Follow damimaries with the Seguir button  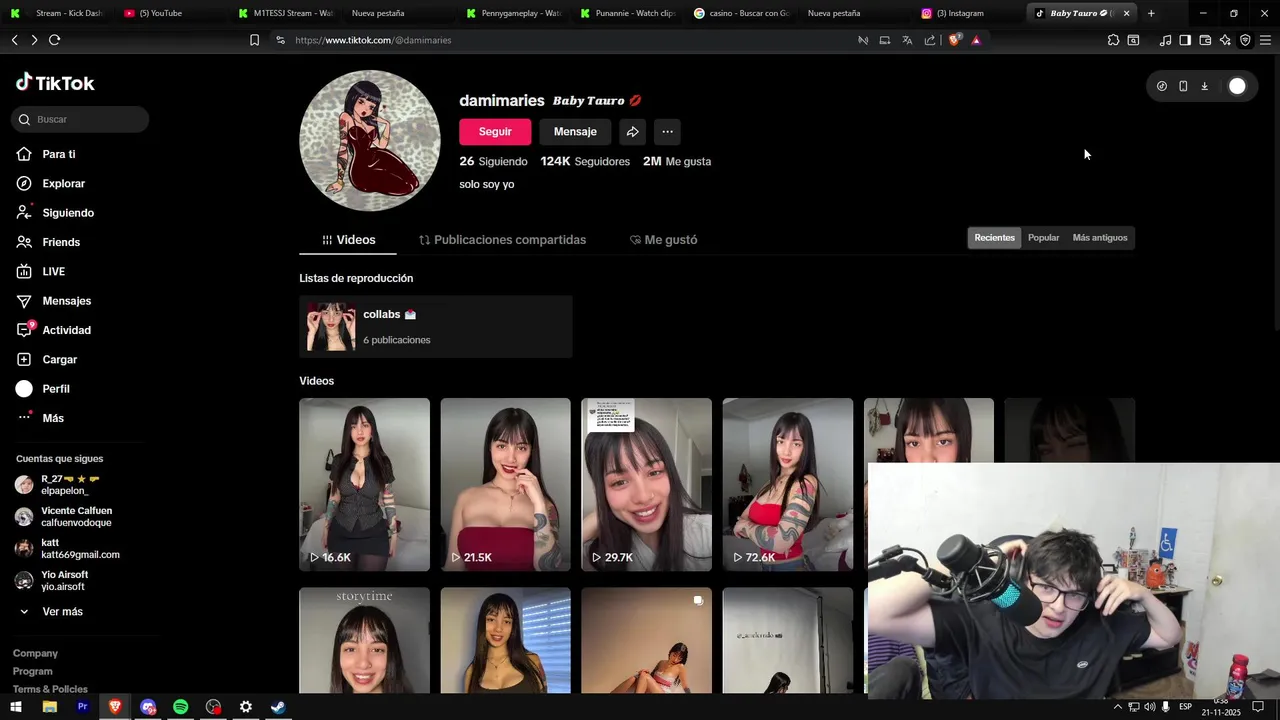coord(495,131)
